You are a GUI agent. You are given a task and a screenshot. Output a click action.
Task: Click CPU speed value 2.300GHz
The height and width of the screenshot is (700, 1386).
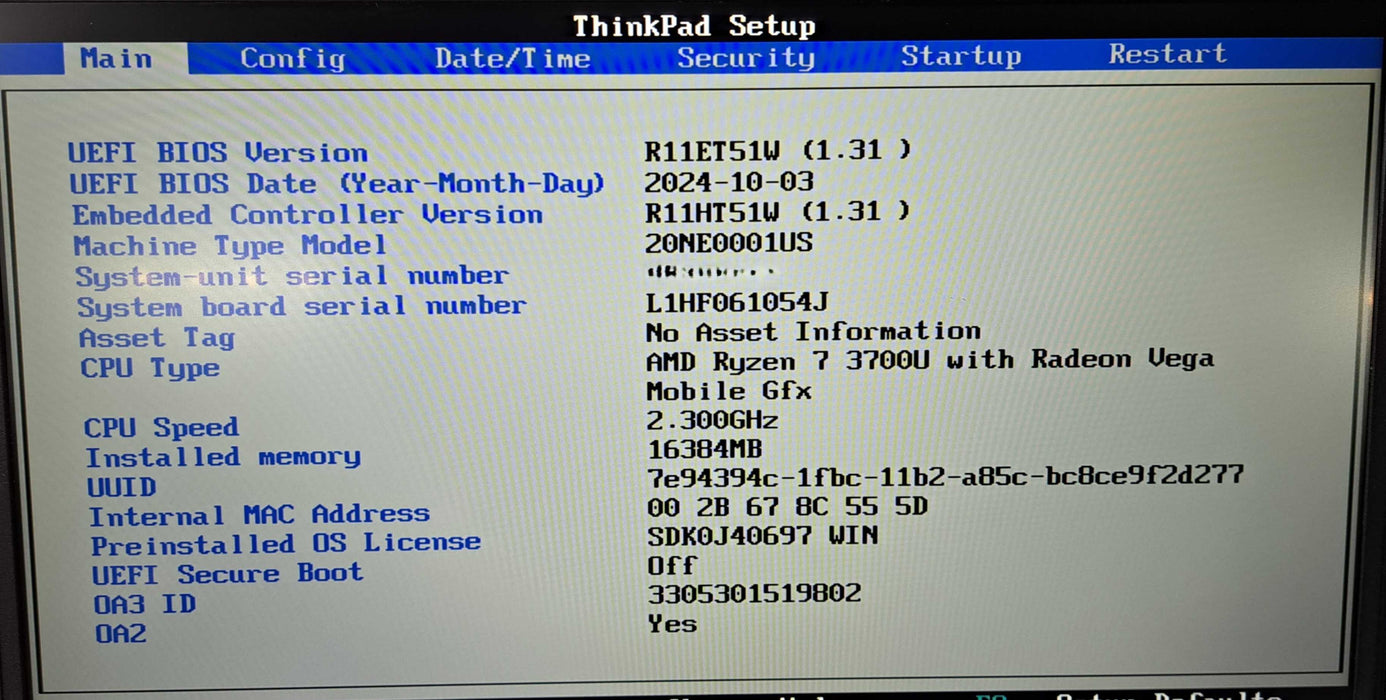click(713, 420)
